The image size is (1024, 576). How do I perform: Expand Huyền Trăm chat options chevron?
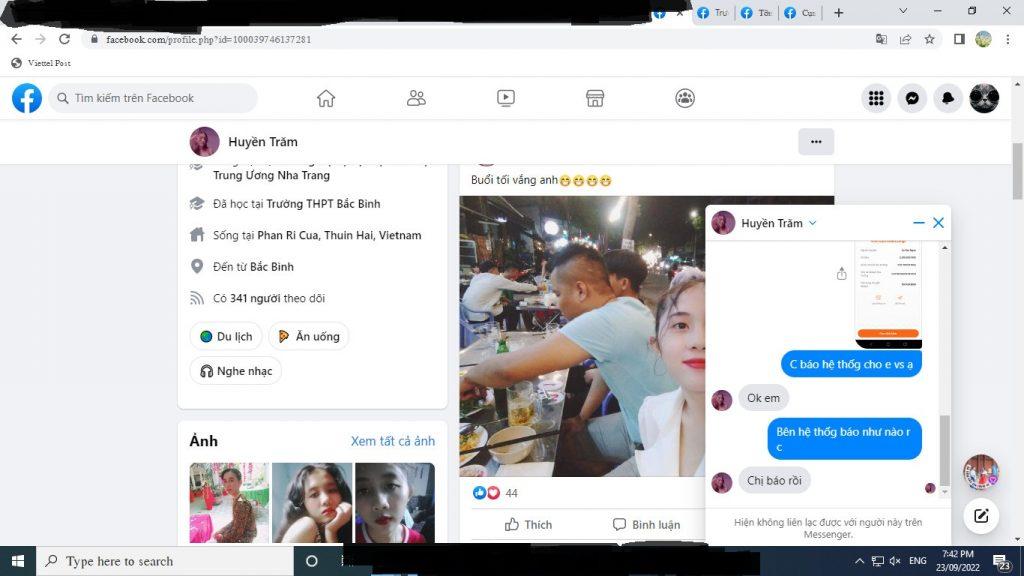(813, 223)
